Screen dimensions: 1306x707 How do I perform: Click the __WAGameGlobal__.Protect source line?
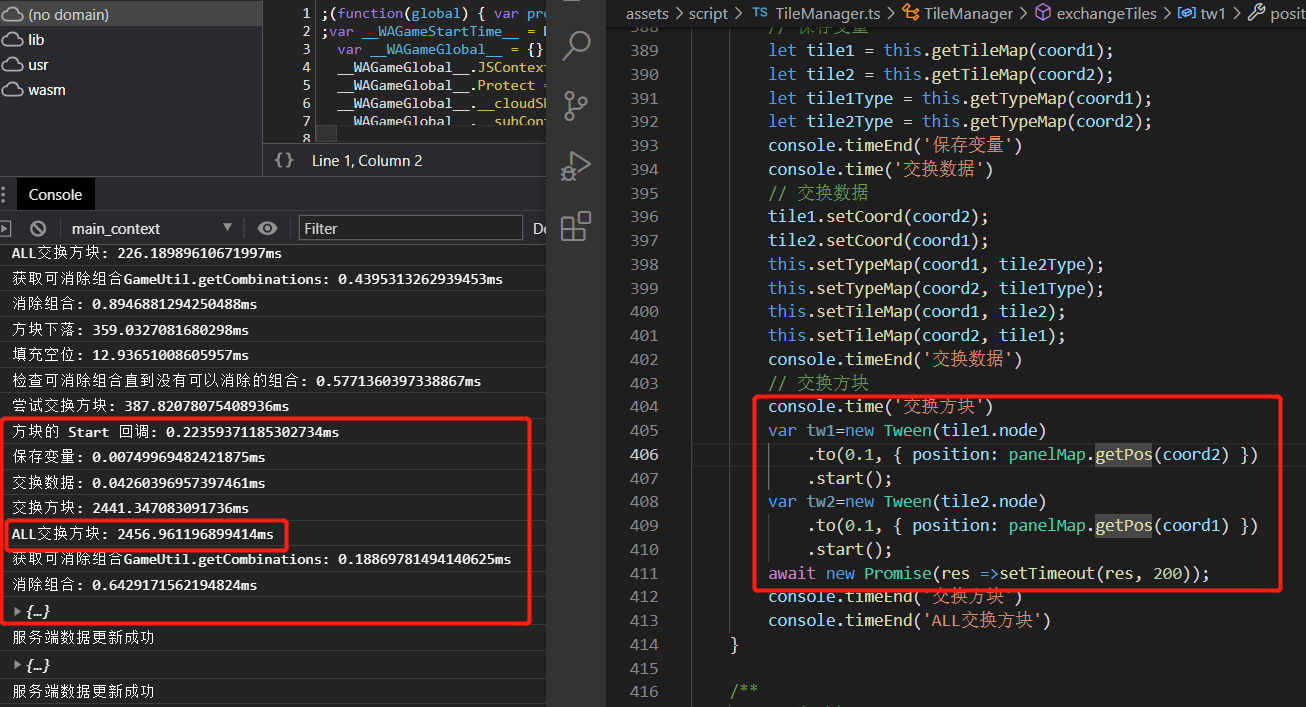[441, 85]
